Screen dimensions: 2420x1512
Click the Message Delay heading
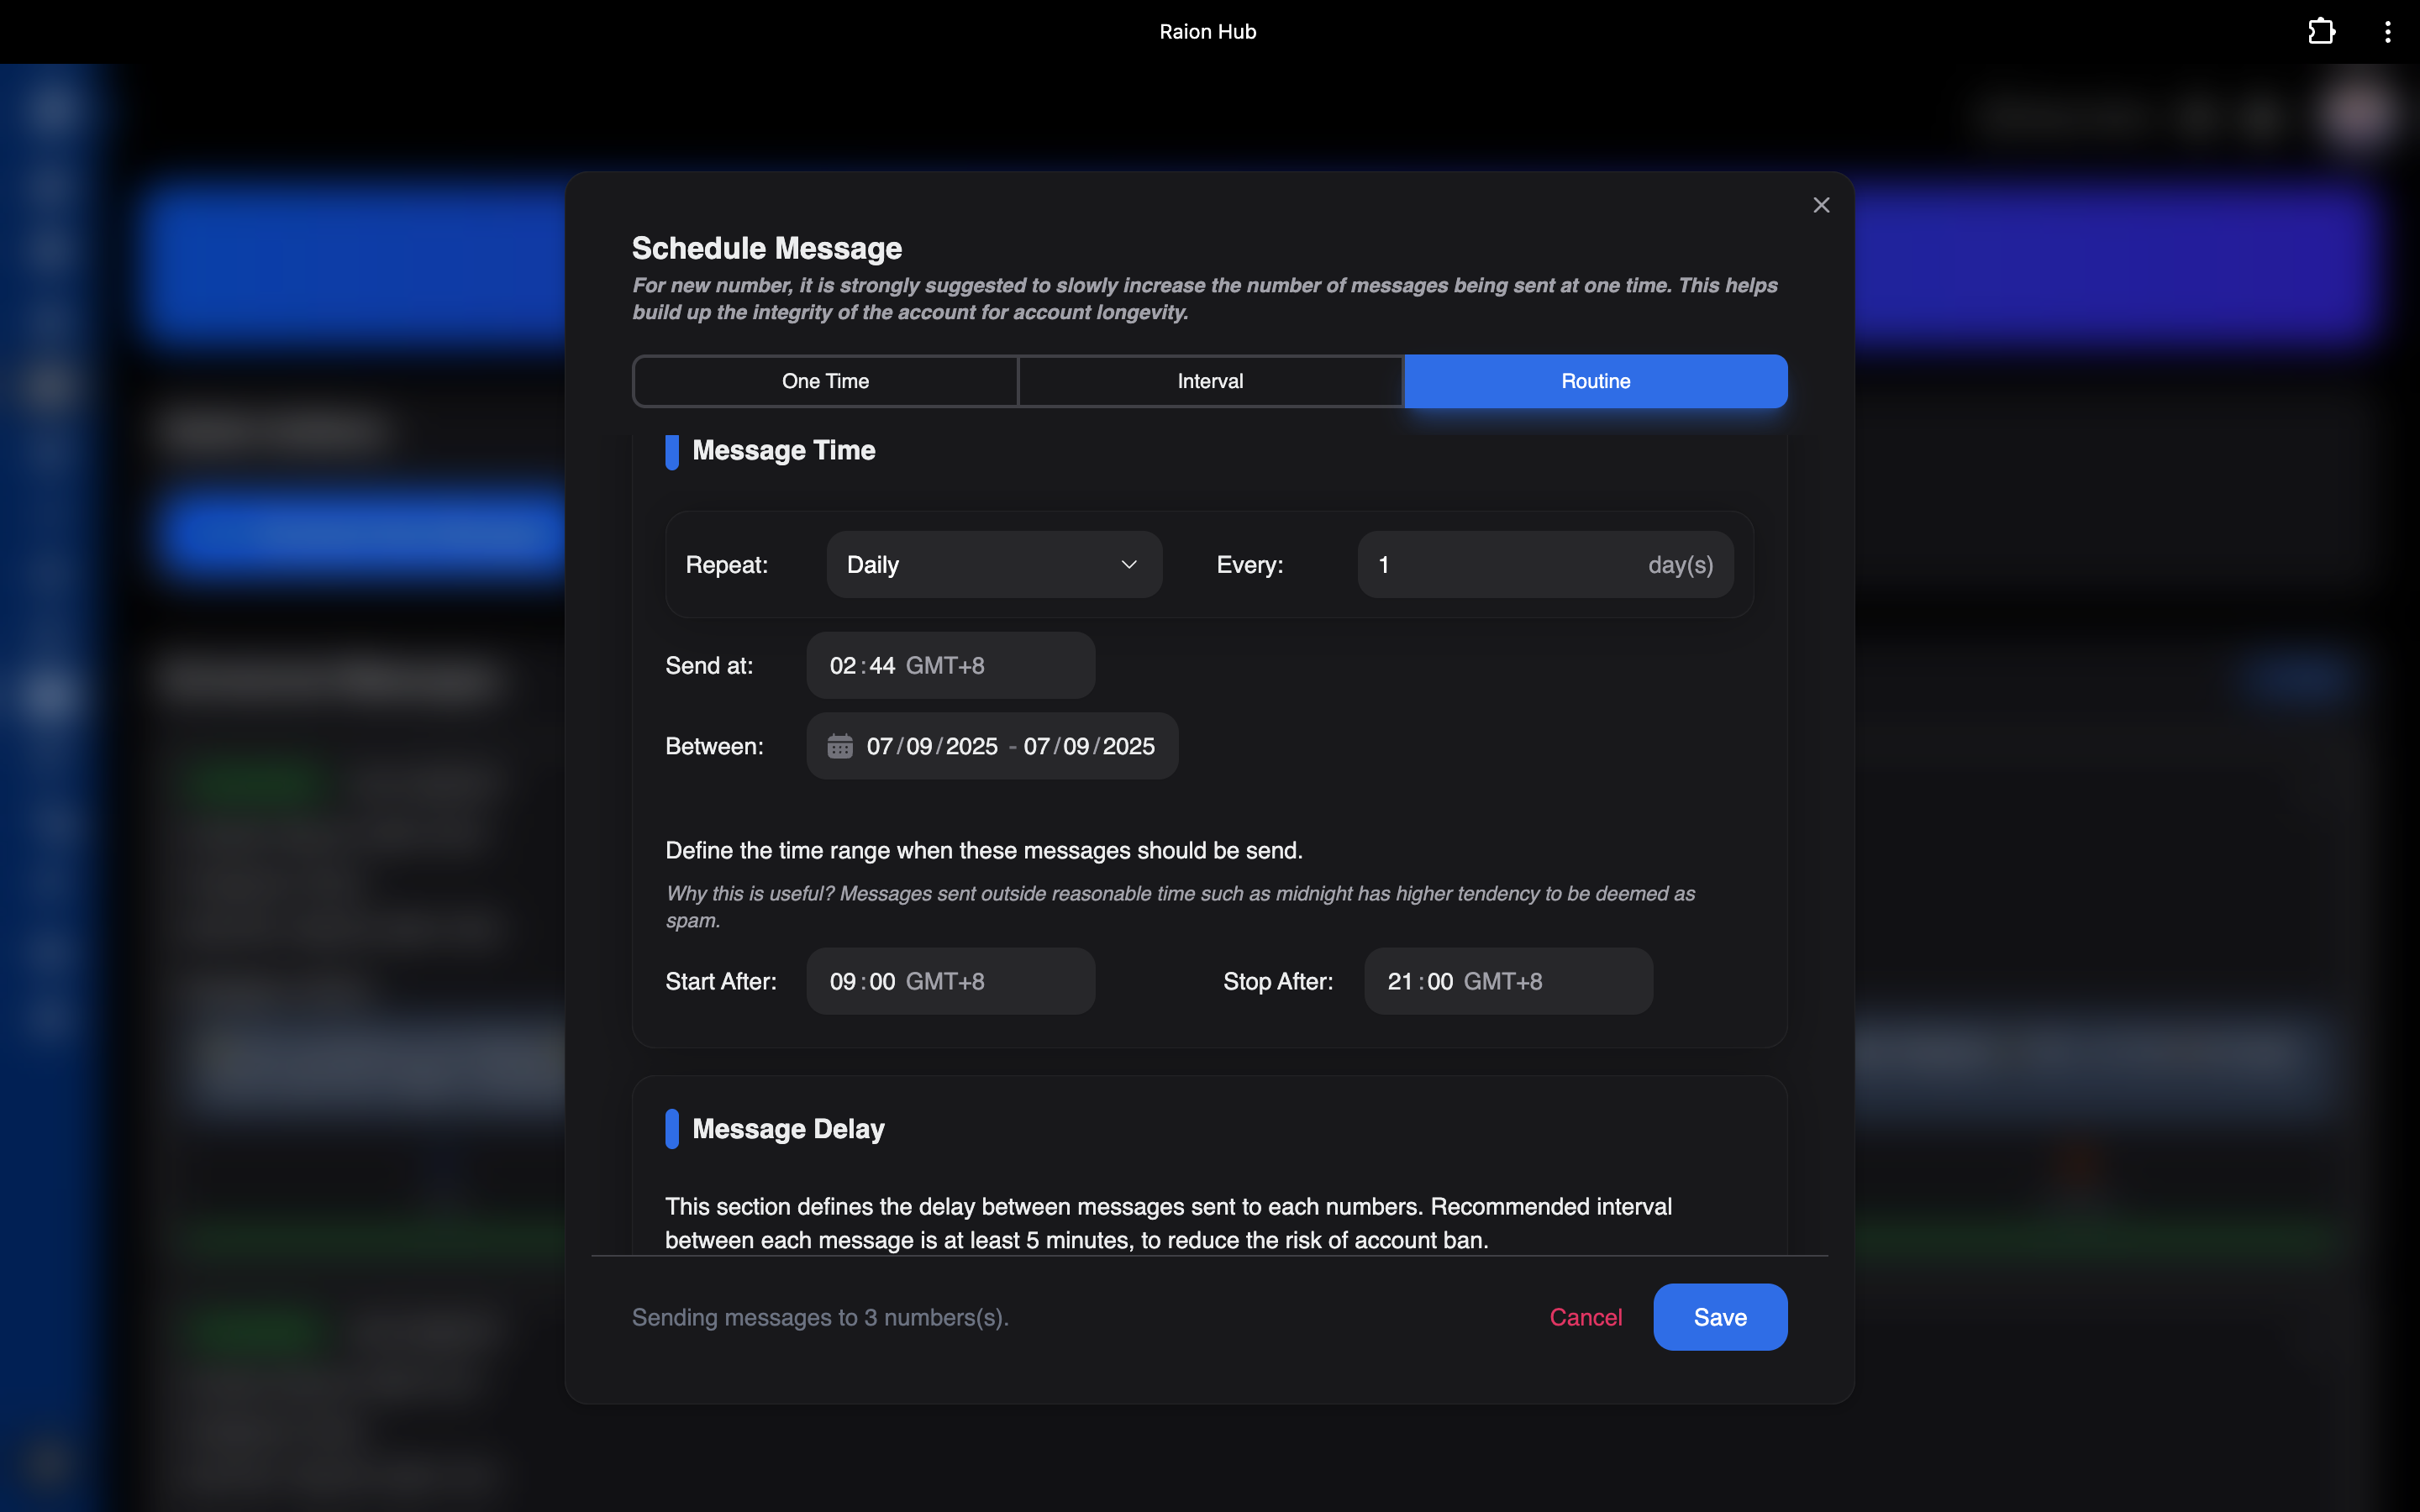(x=788, y=1129)
